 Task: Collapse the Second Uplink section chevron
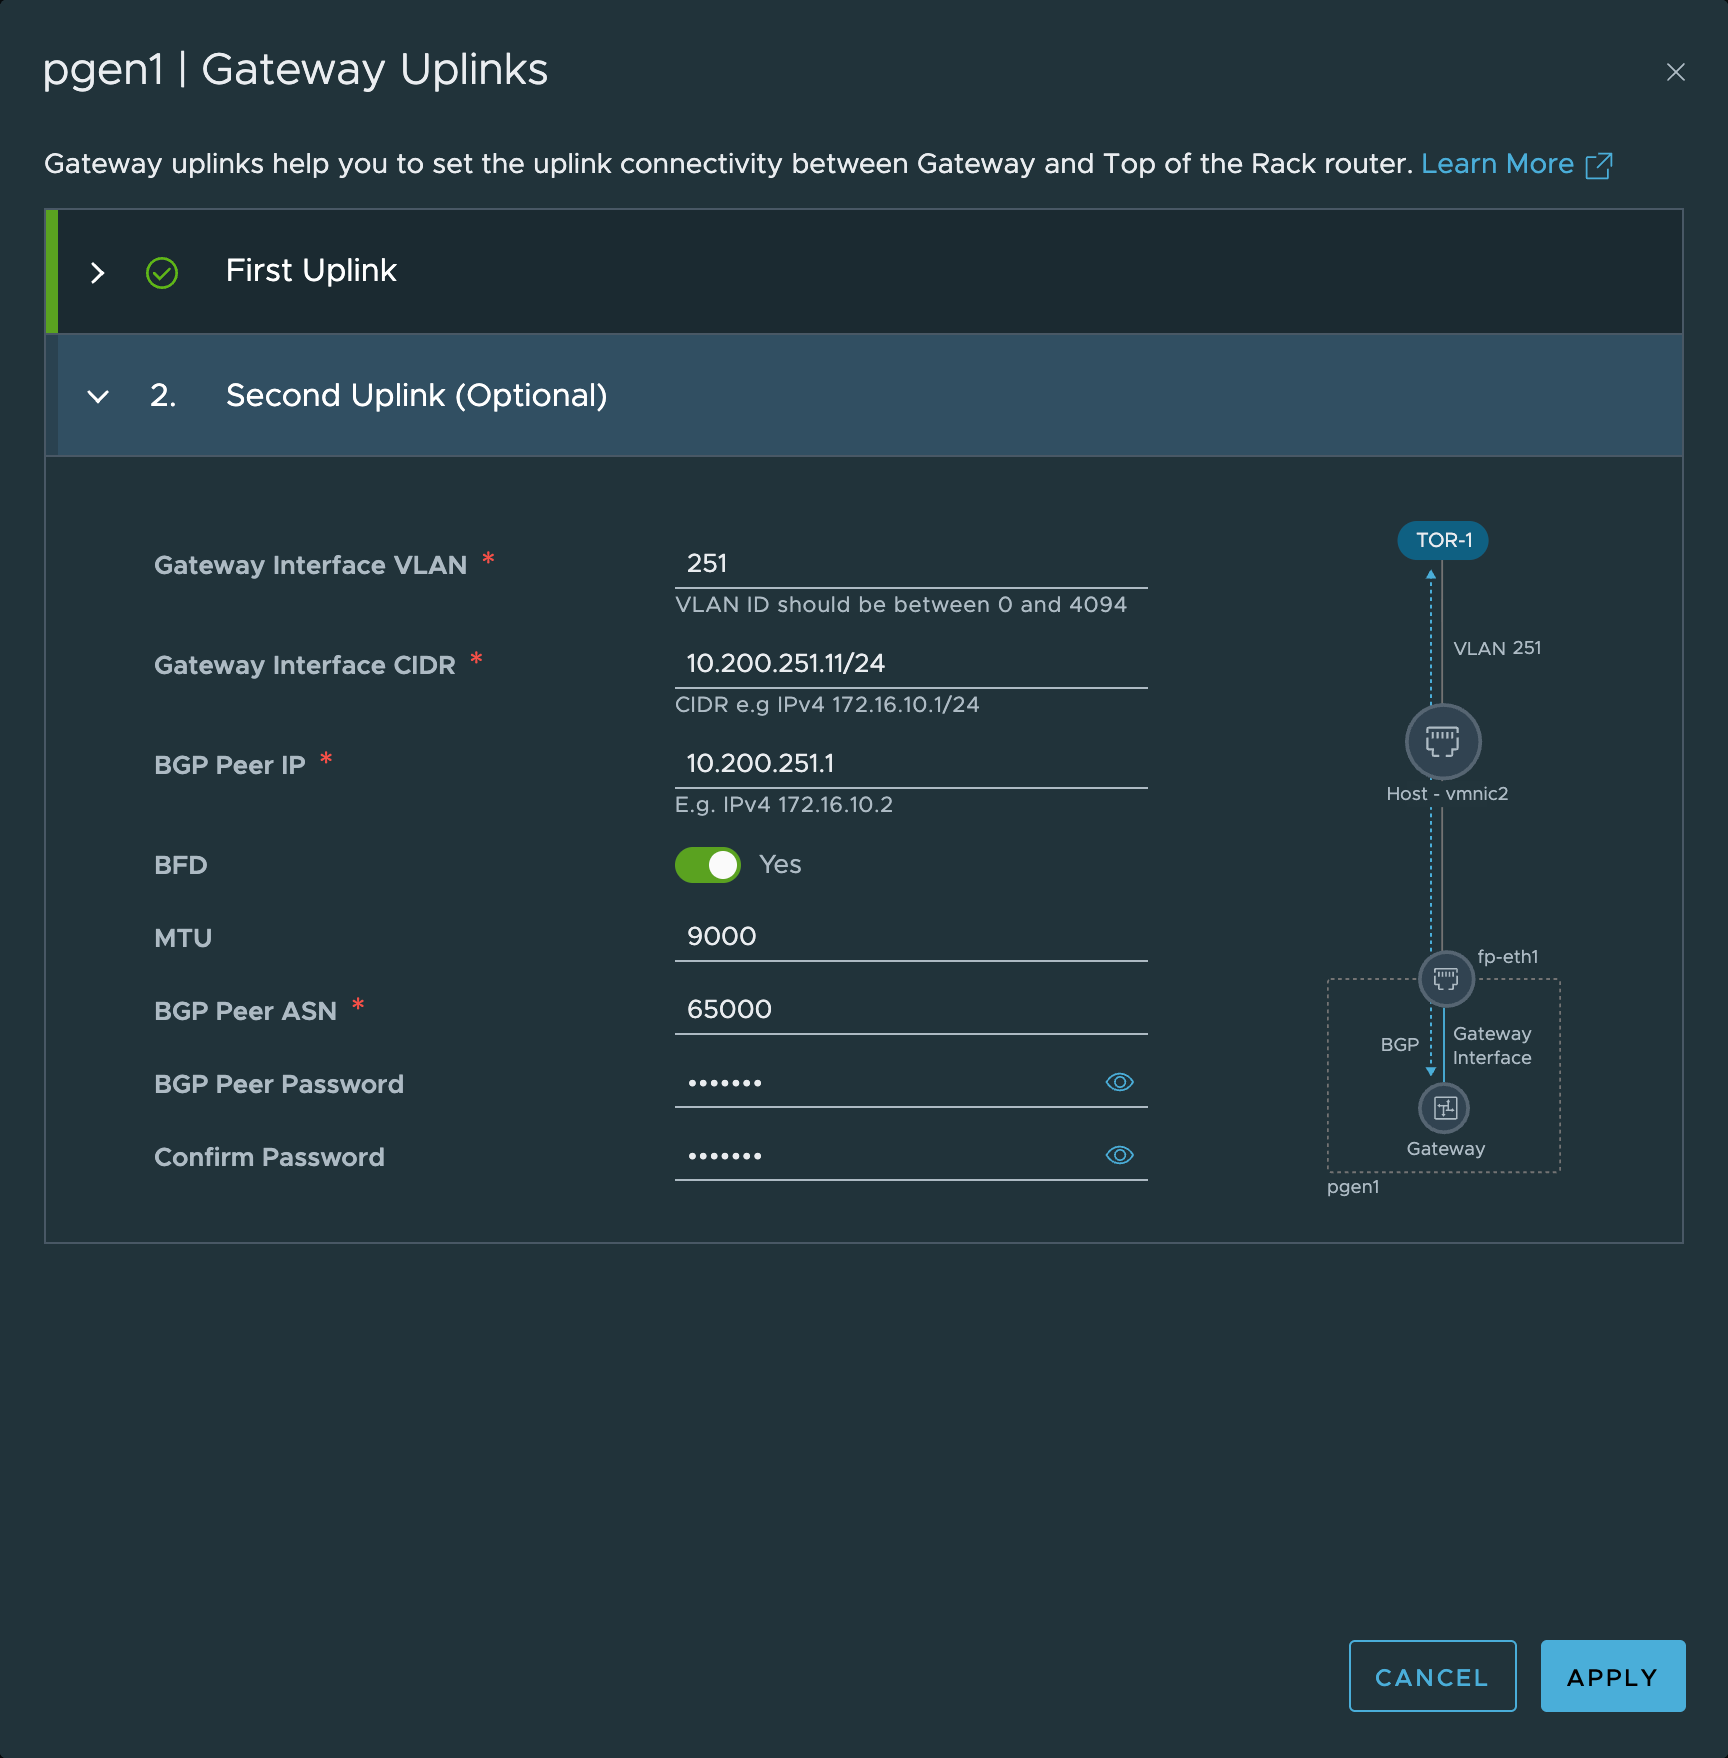point(98,396)
